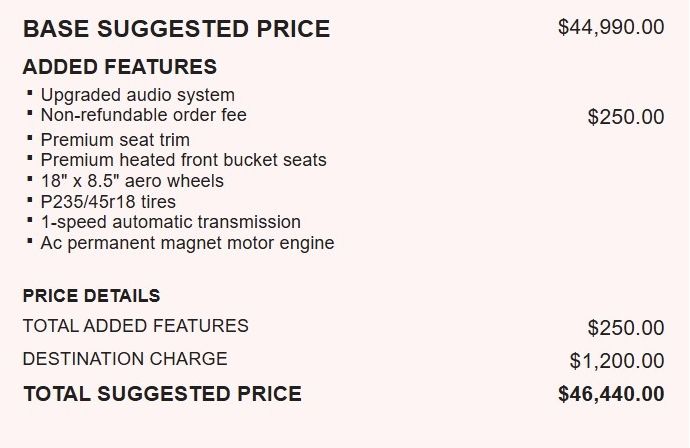
Task: Select the P235/45r18 tires item
Action: 108,202
